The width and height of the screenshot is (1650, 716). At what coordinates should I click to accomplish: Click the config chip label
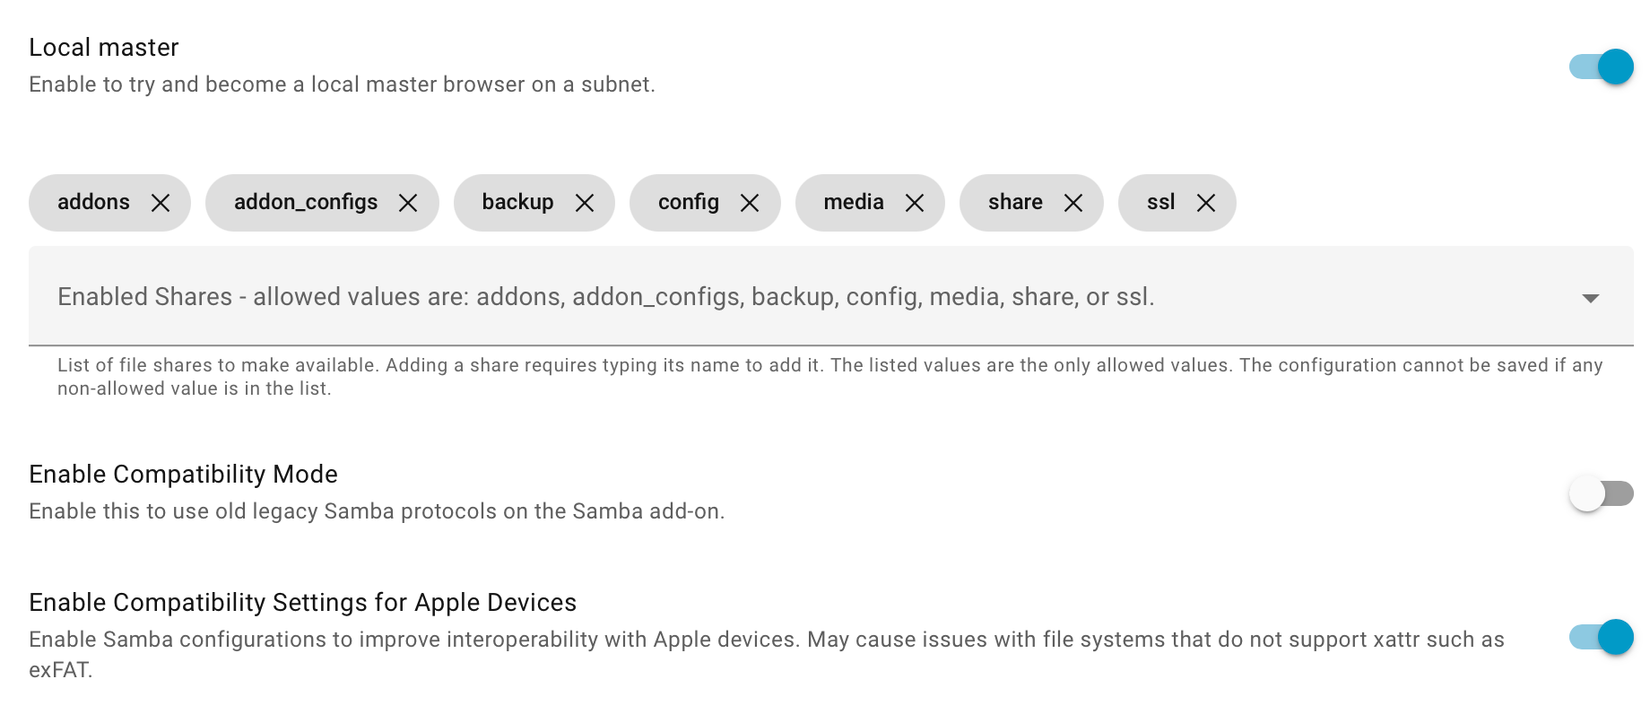[x=688, y=202]
